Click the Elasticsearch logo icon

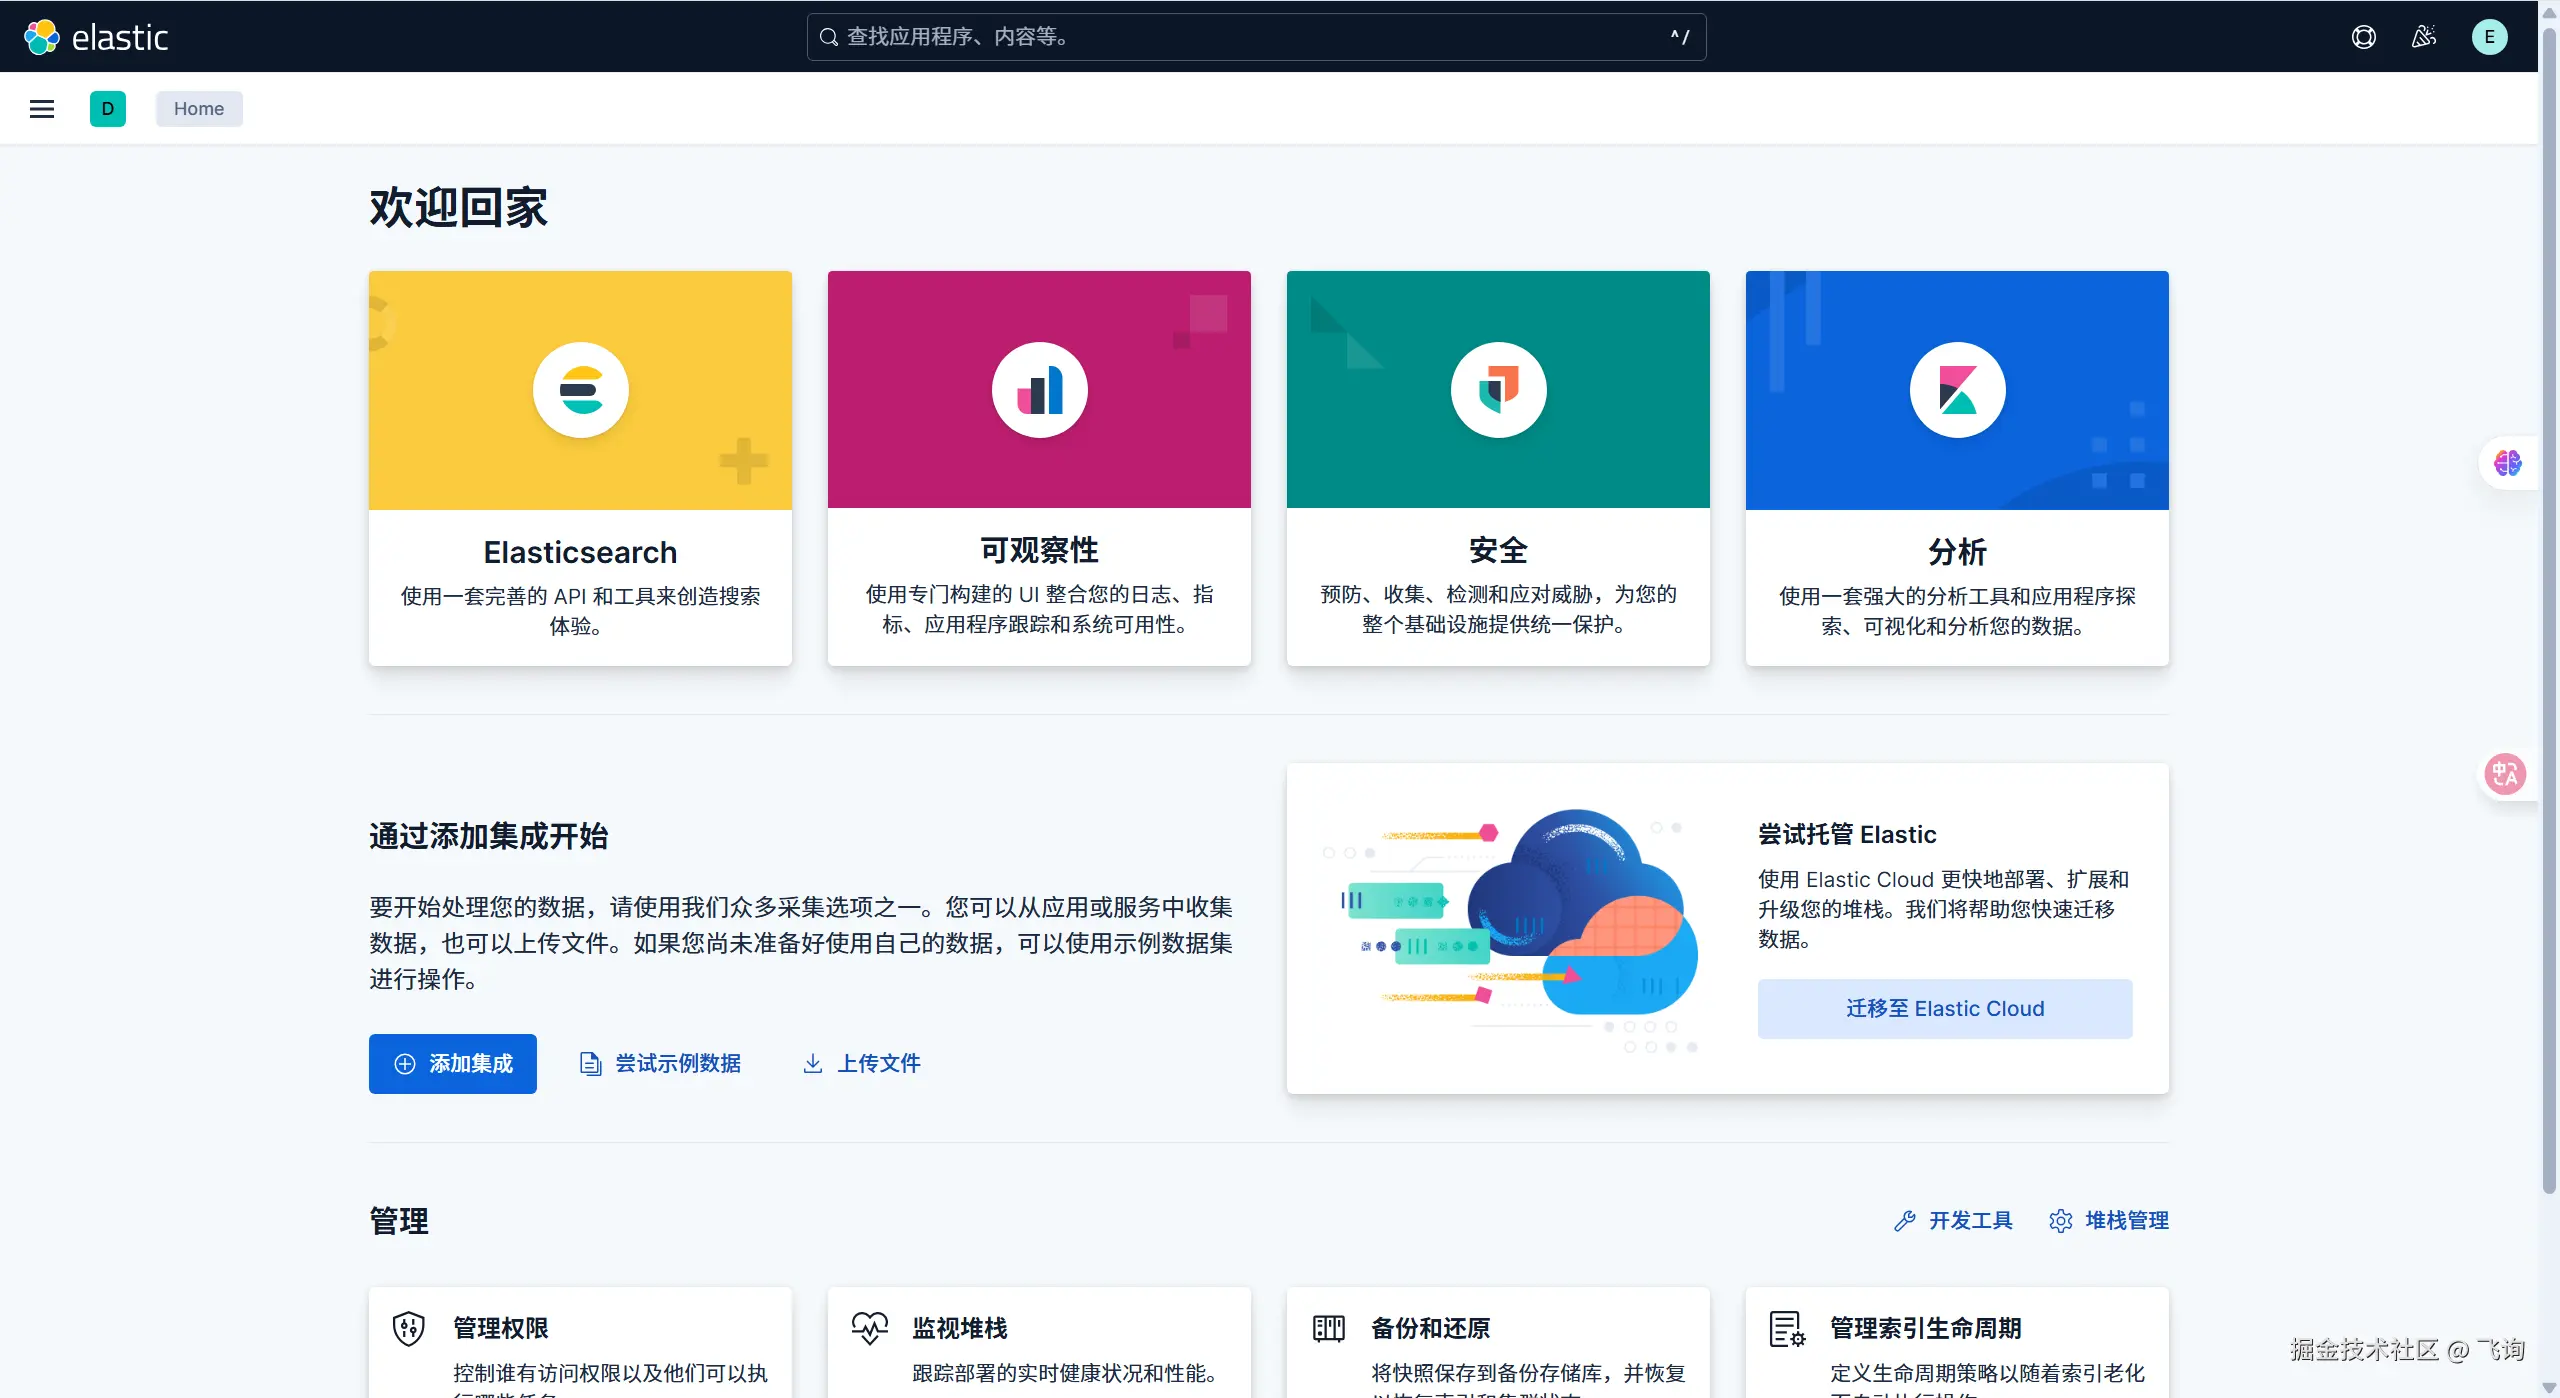[580, 390]
